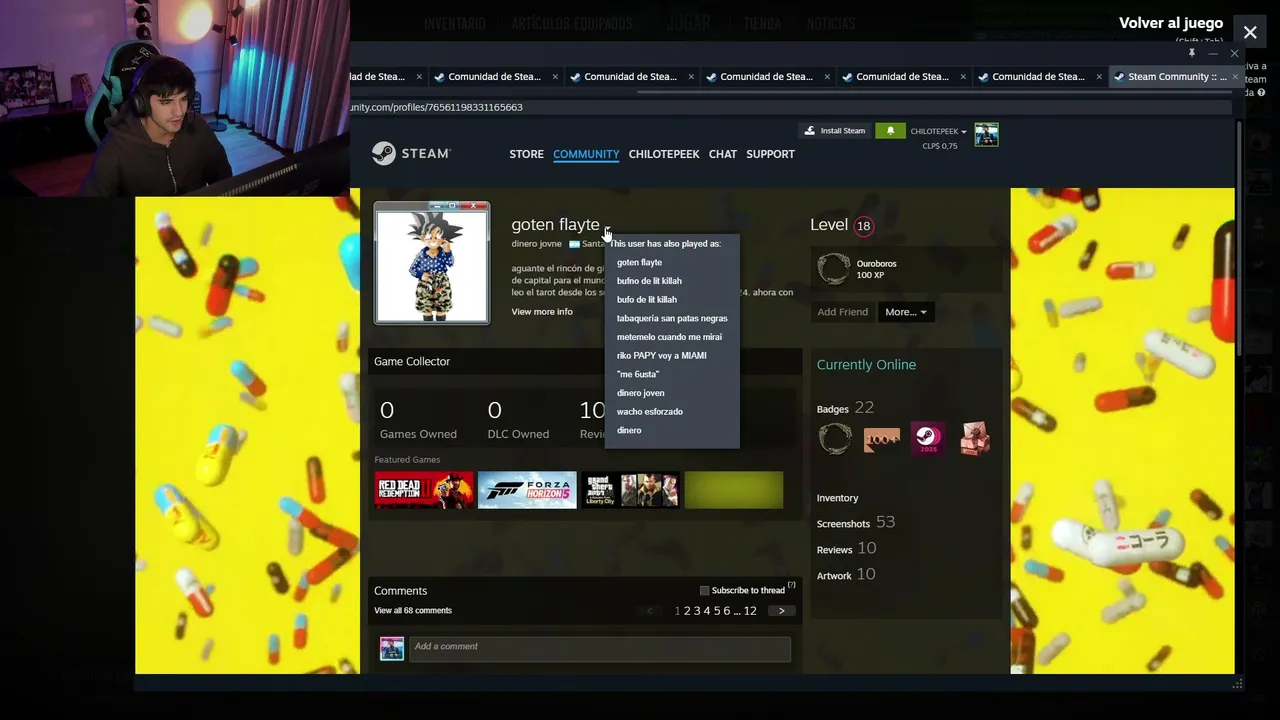This screenshot has height=720, width=1280.
Task: Click the Add a comment field
Action: click(600, 648)
